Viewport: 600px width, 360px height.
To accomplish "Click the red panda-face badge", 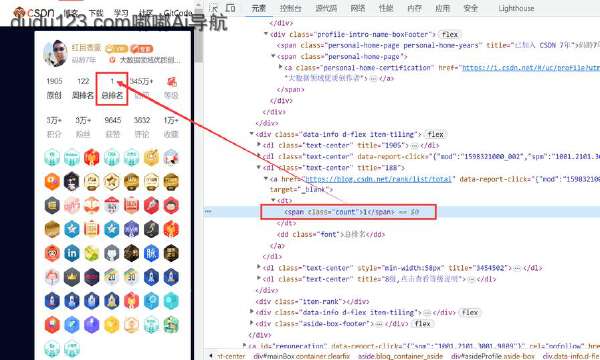I will (52, 253).
